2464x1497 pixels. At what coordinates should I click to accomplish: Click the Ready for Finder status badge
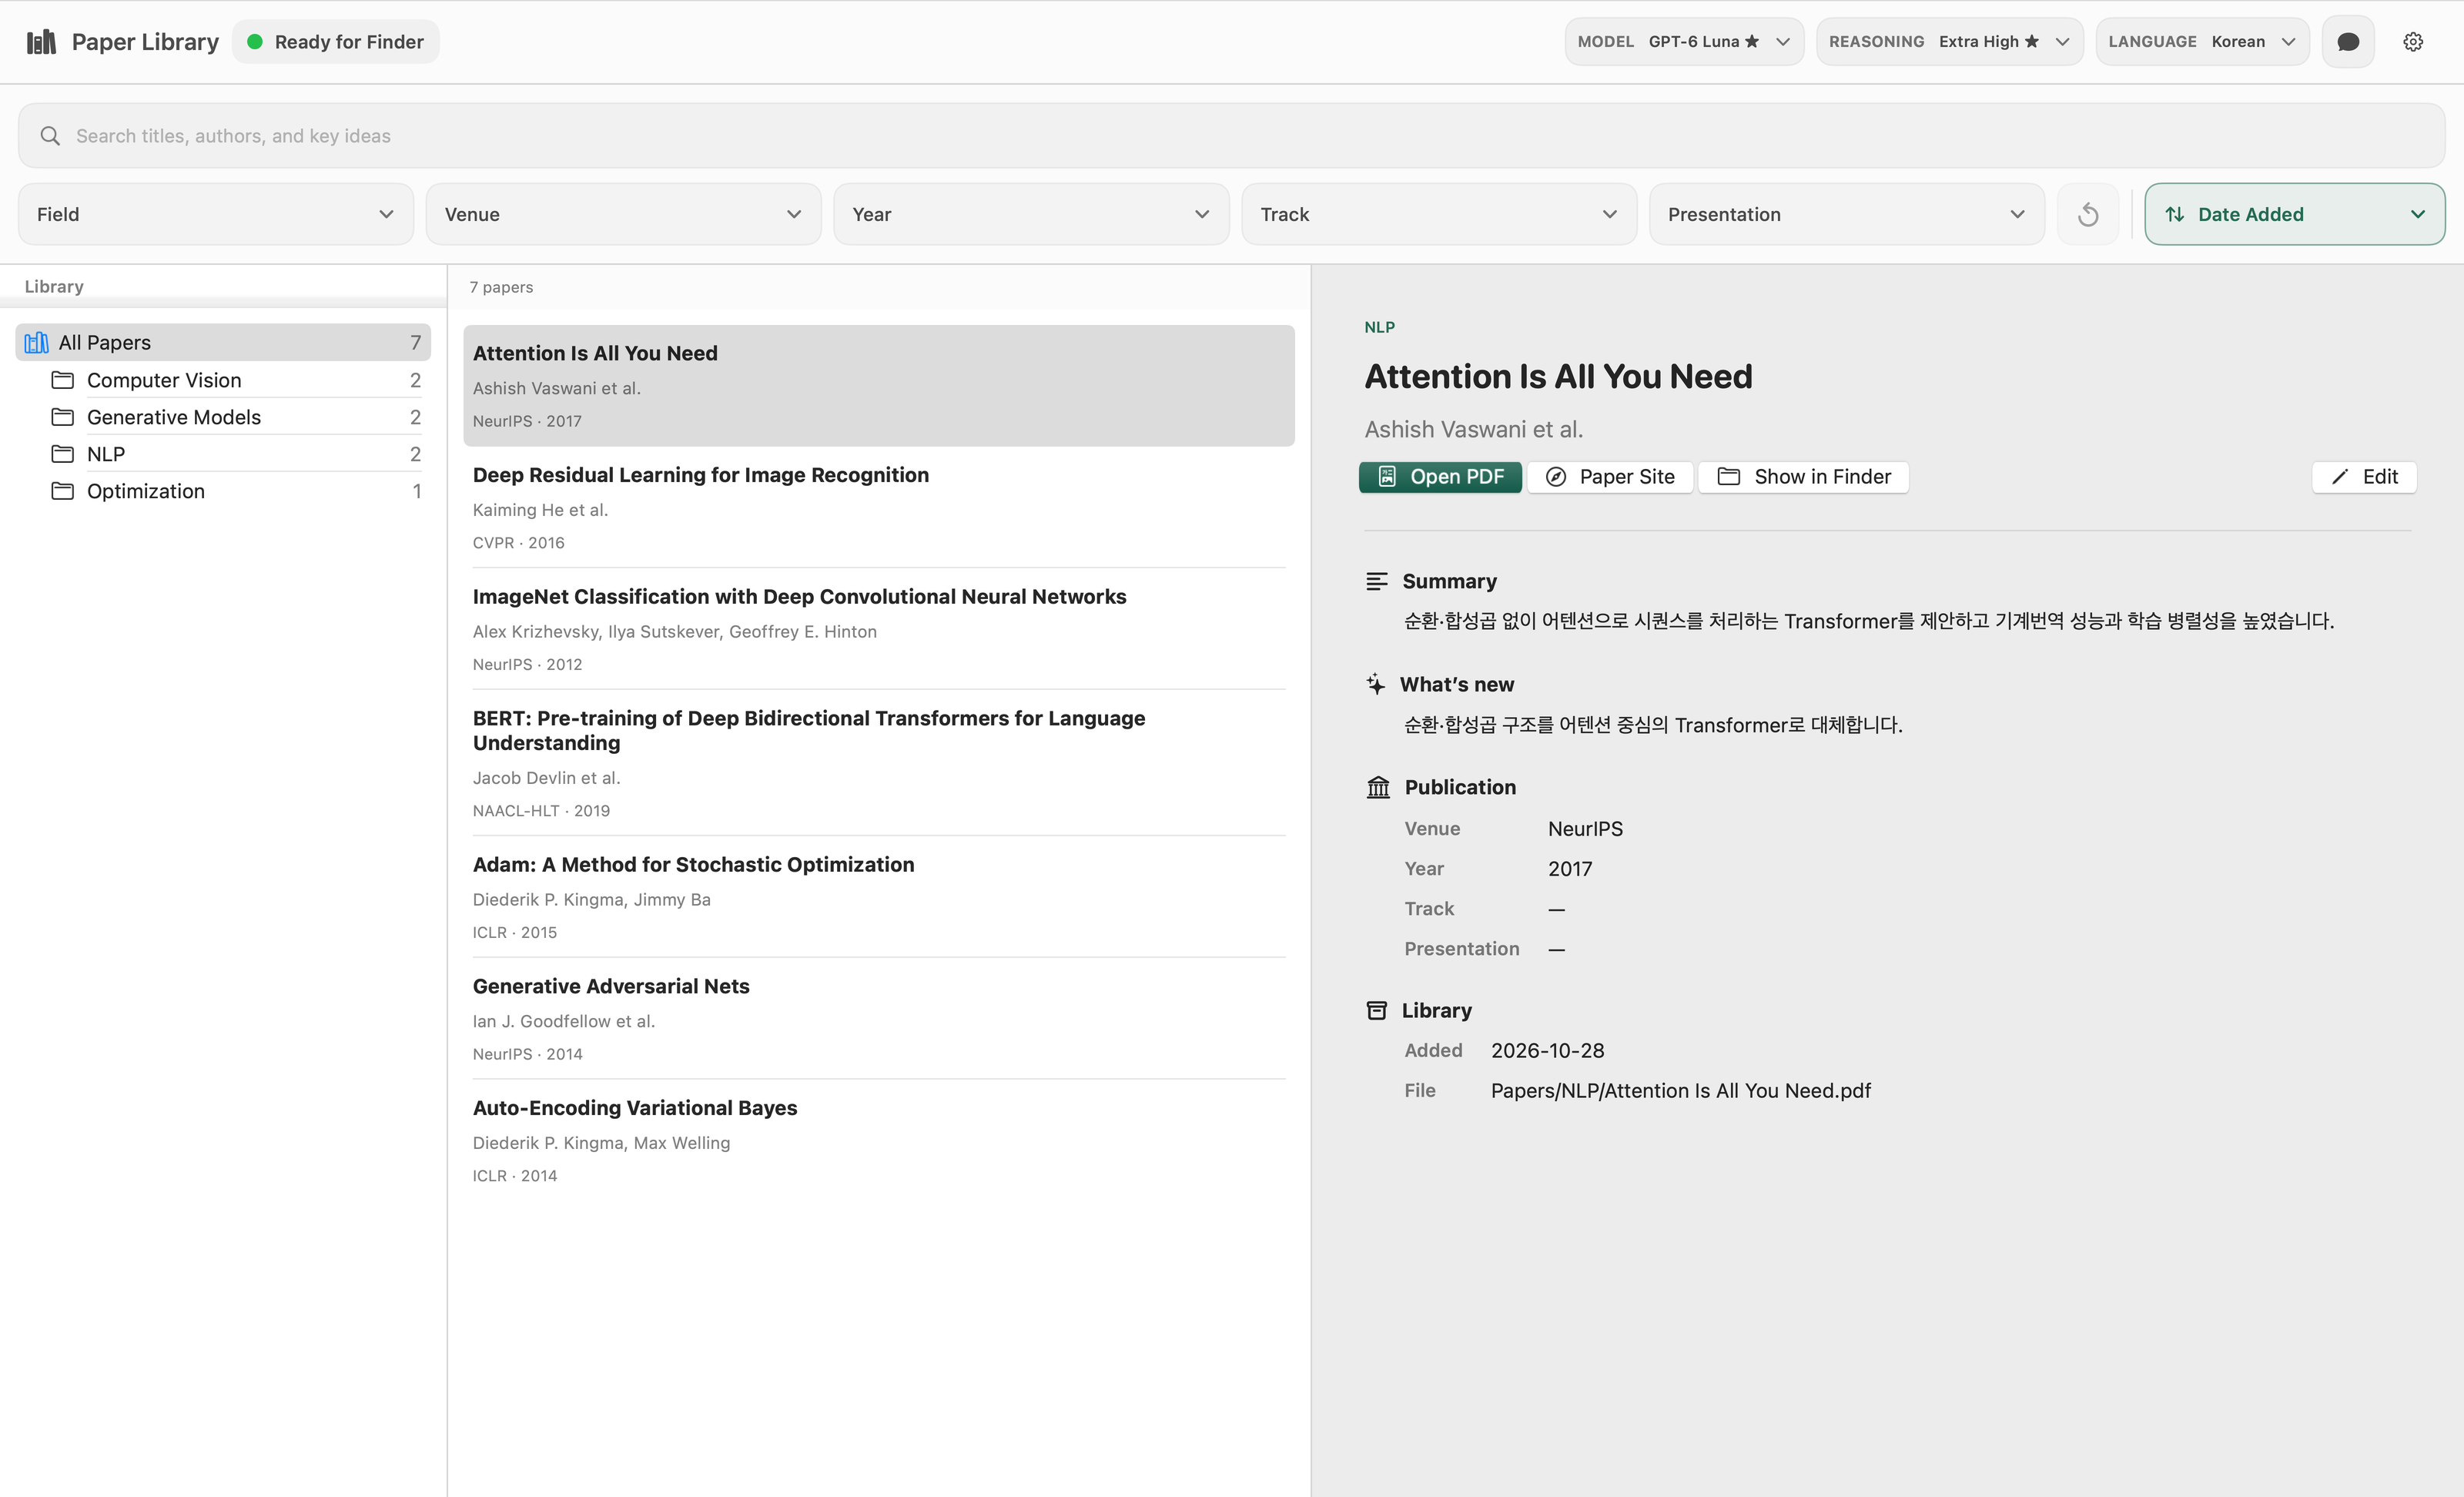pos(336,42)
